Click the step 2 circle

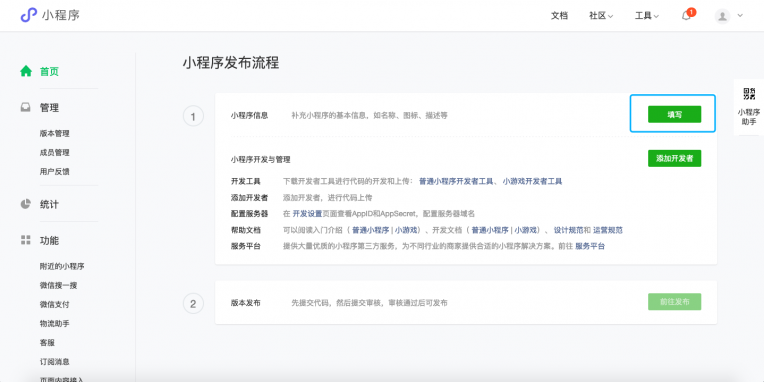[x=193, y=304]
